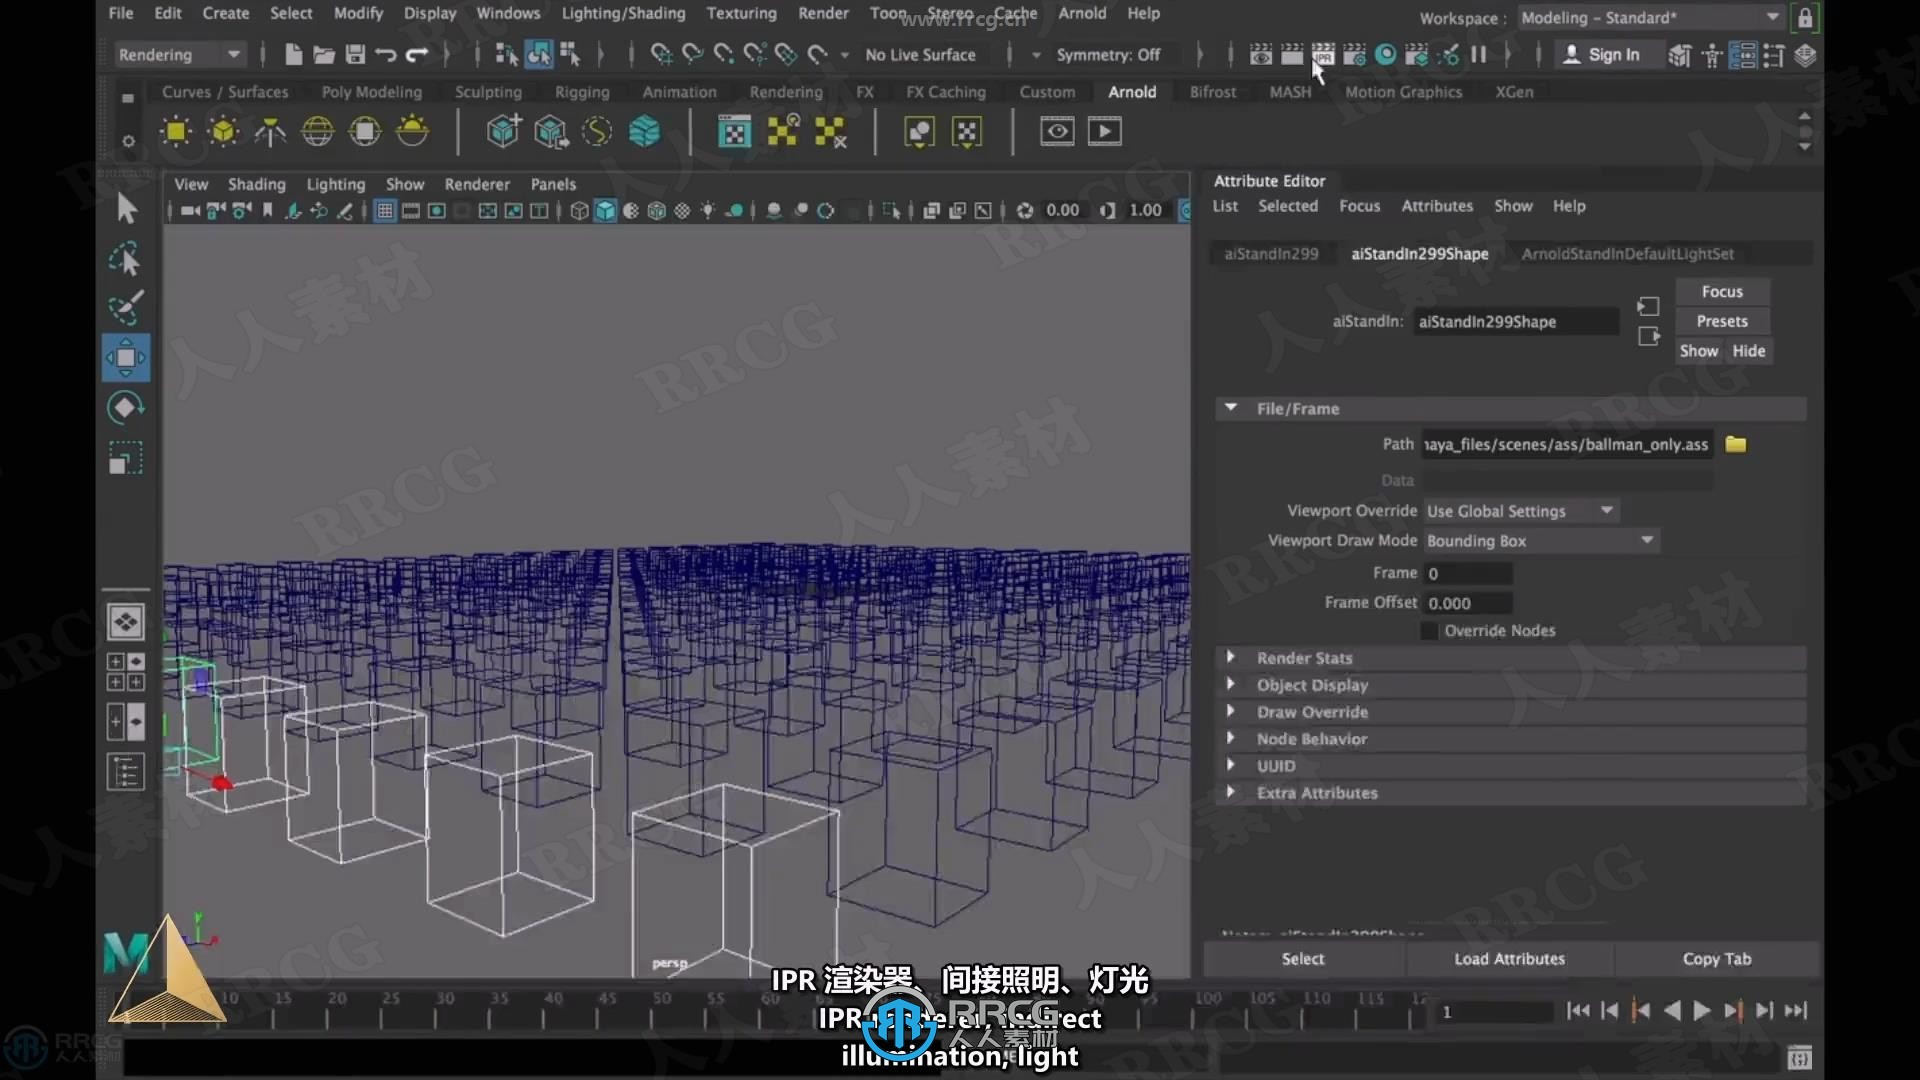Viewport: 1920px width, 1080px height.
Task: Expand the Draw Override section
Action: click(1231, 711)
